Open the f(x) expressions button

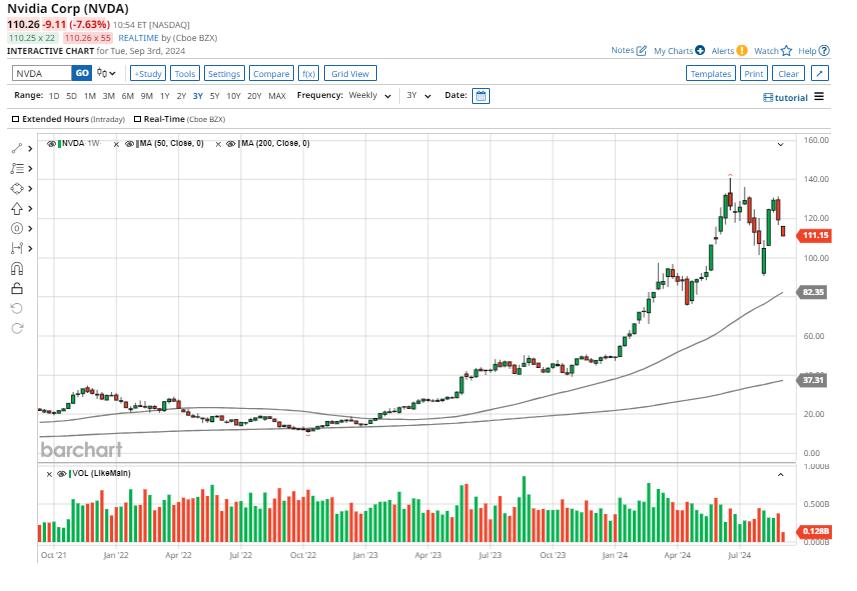pos(309,73)
